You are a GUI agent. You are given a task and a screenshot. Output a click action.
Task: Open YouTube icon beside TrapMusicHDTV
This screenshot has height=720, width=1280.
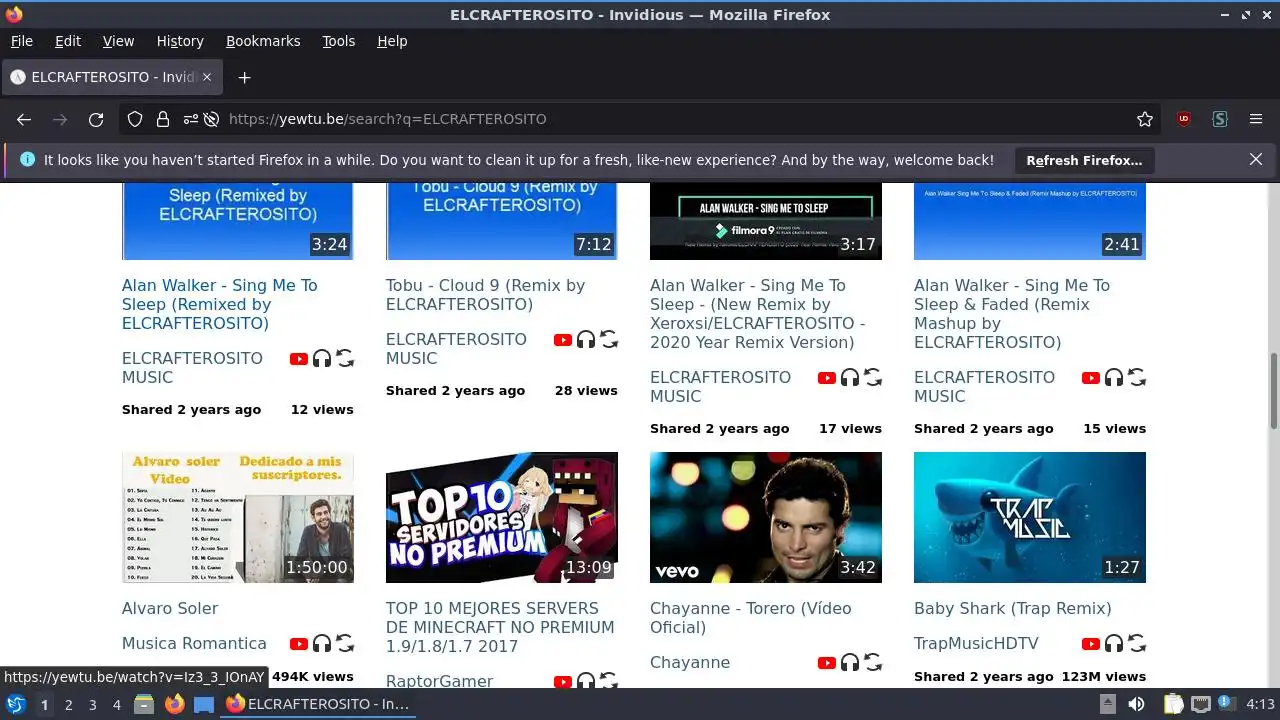click(x=1091, y=643)
